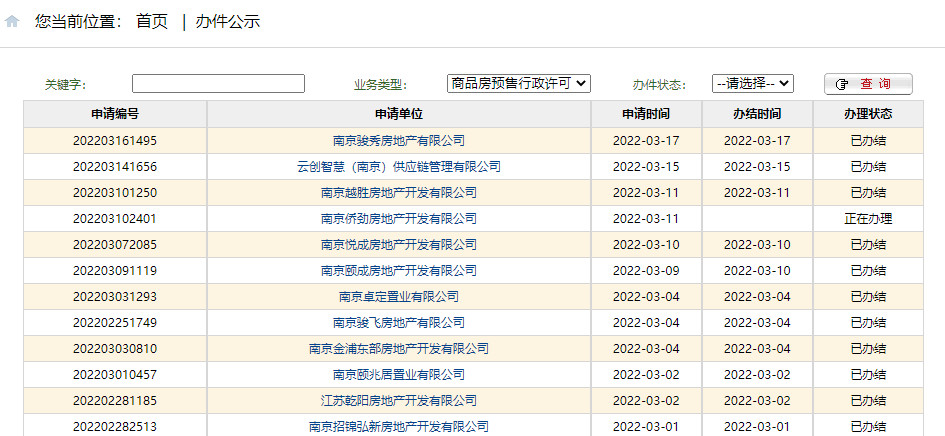Screen dimensions: 945x436
Task: Select application number 202202281185
Action: click(x=115, y=400)
